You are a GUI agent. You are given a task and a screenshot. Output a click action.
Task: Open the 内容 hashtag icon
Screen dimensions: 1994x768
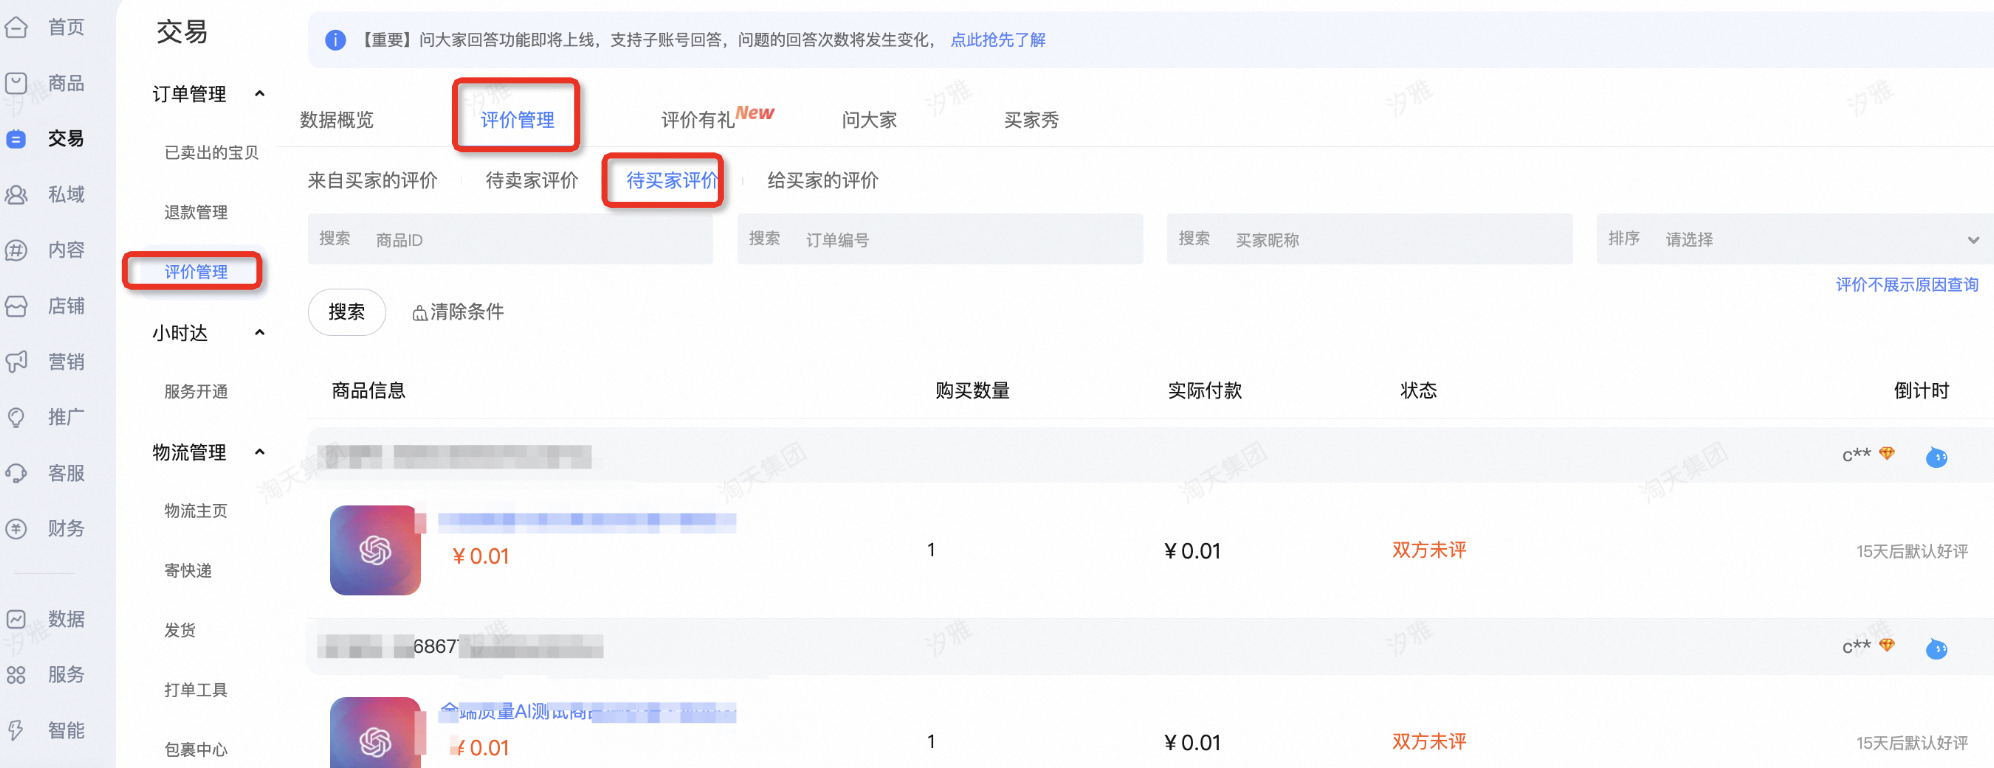(17, 250)
